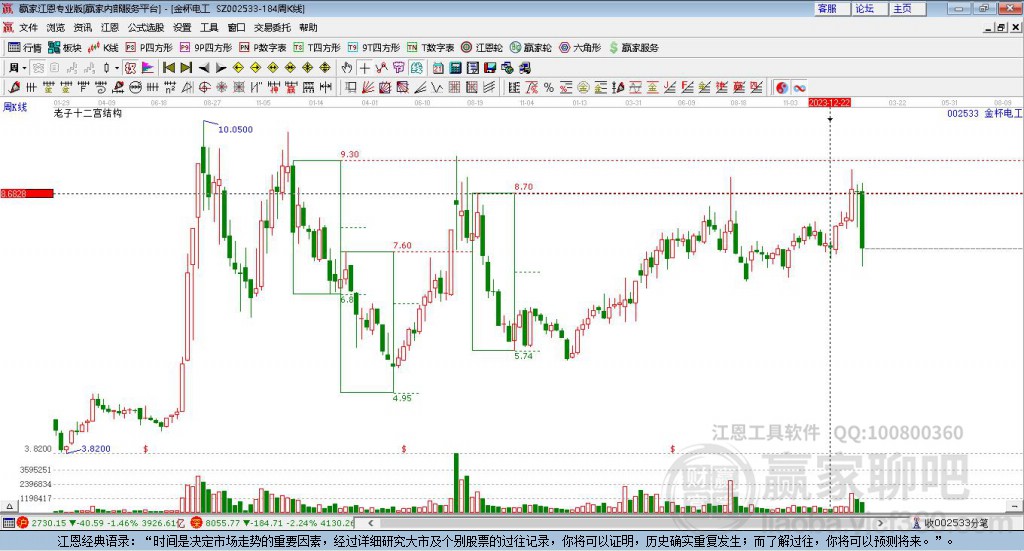Screen dimensions: 1024x551
Task: Toggle the red yin-yang icon
Action: (x=782, y=87)
